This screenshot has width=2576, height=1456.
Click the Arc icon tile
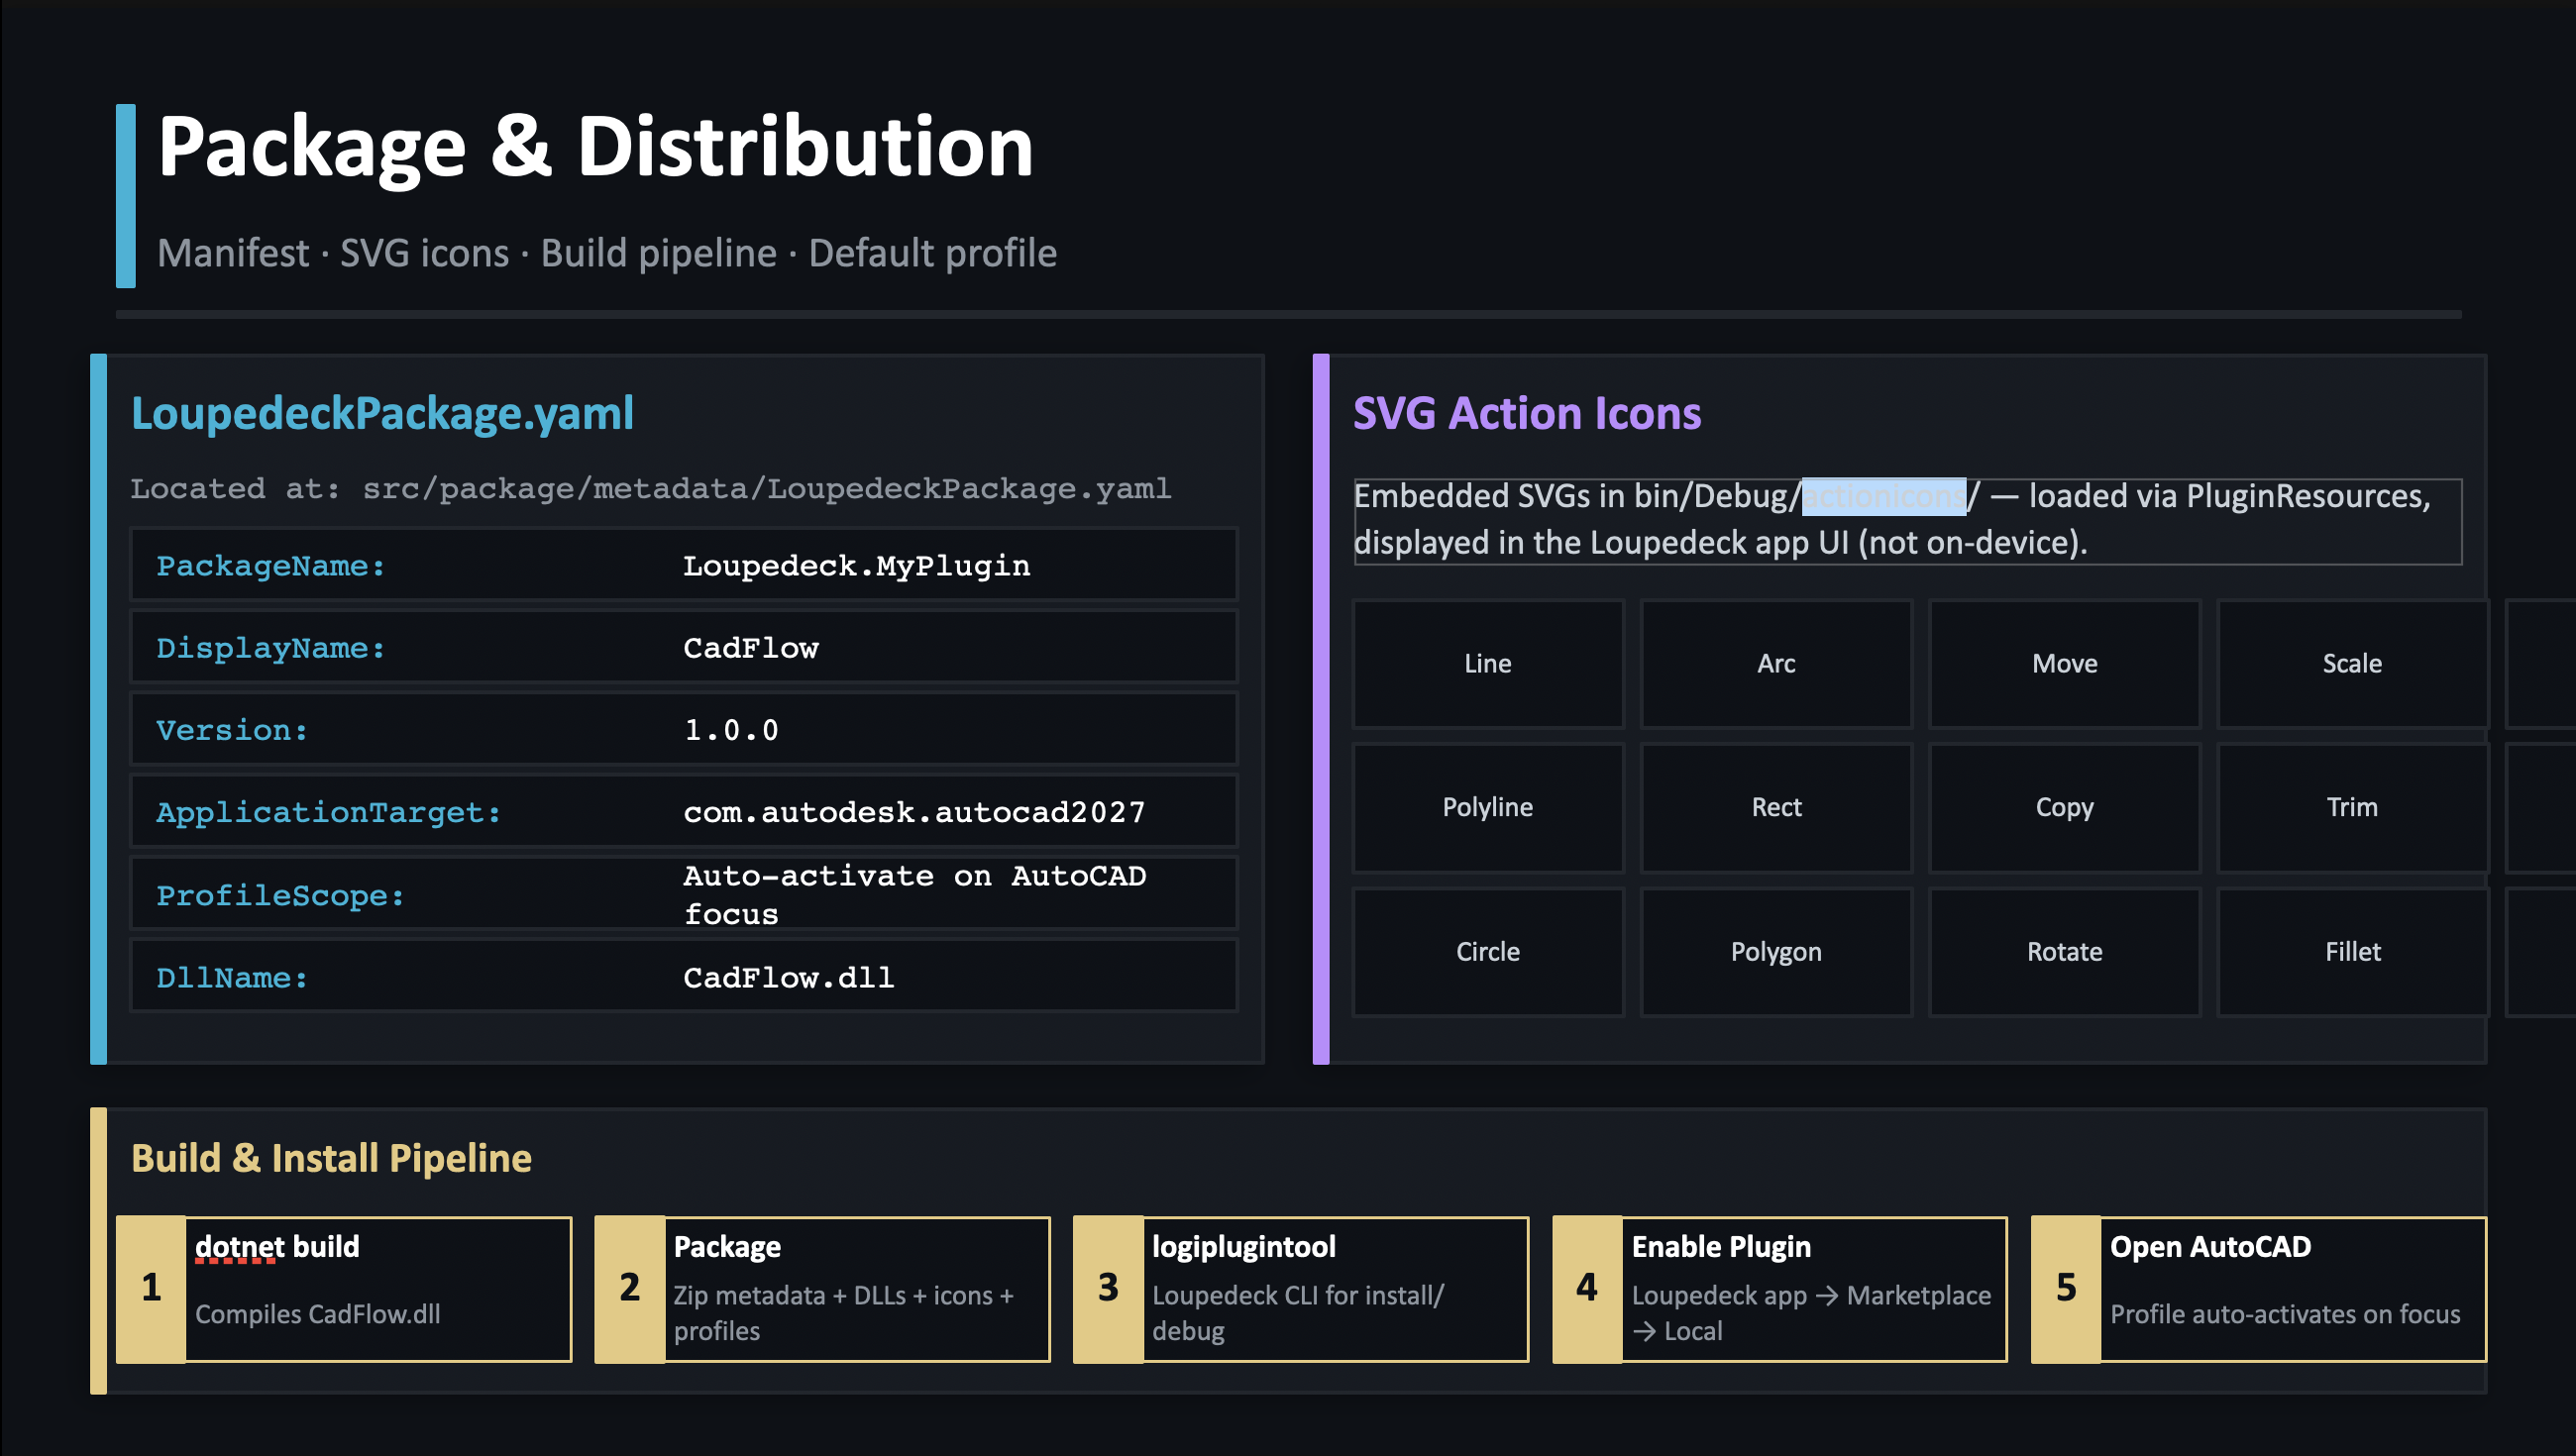(1775, 664)
